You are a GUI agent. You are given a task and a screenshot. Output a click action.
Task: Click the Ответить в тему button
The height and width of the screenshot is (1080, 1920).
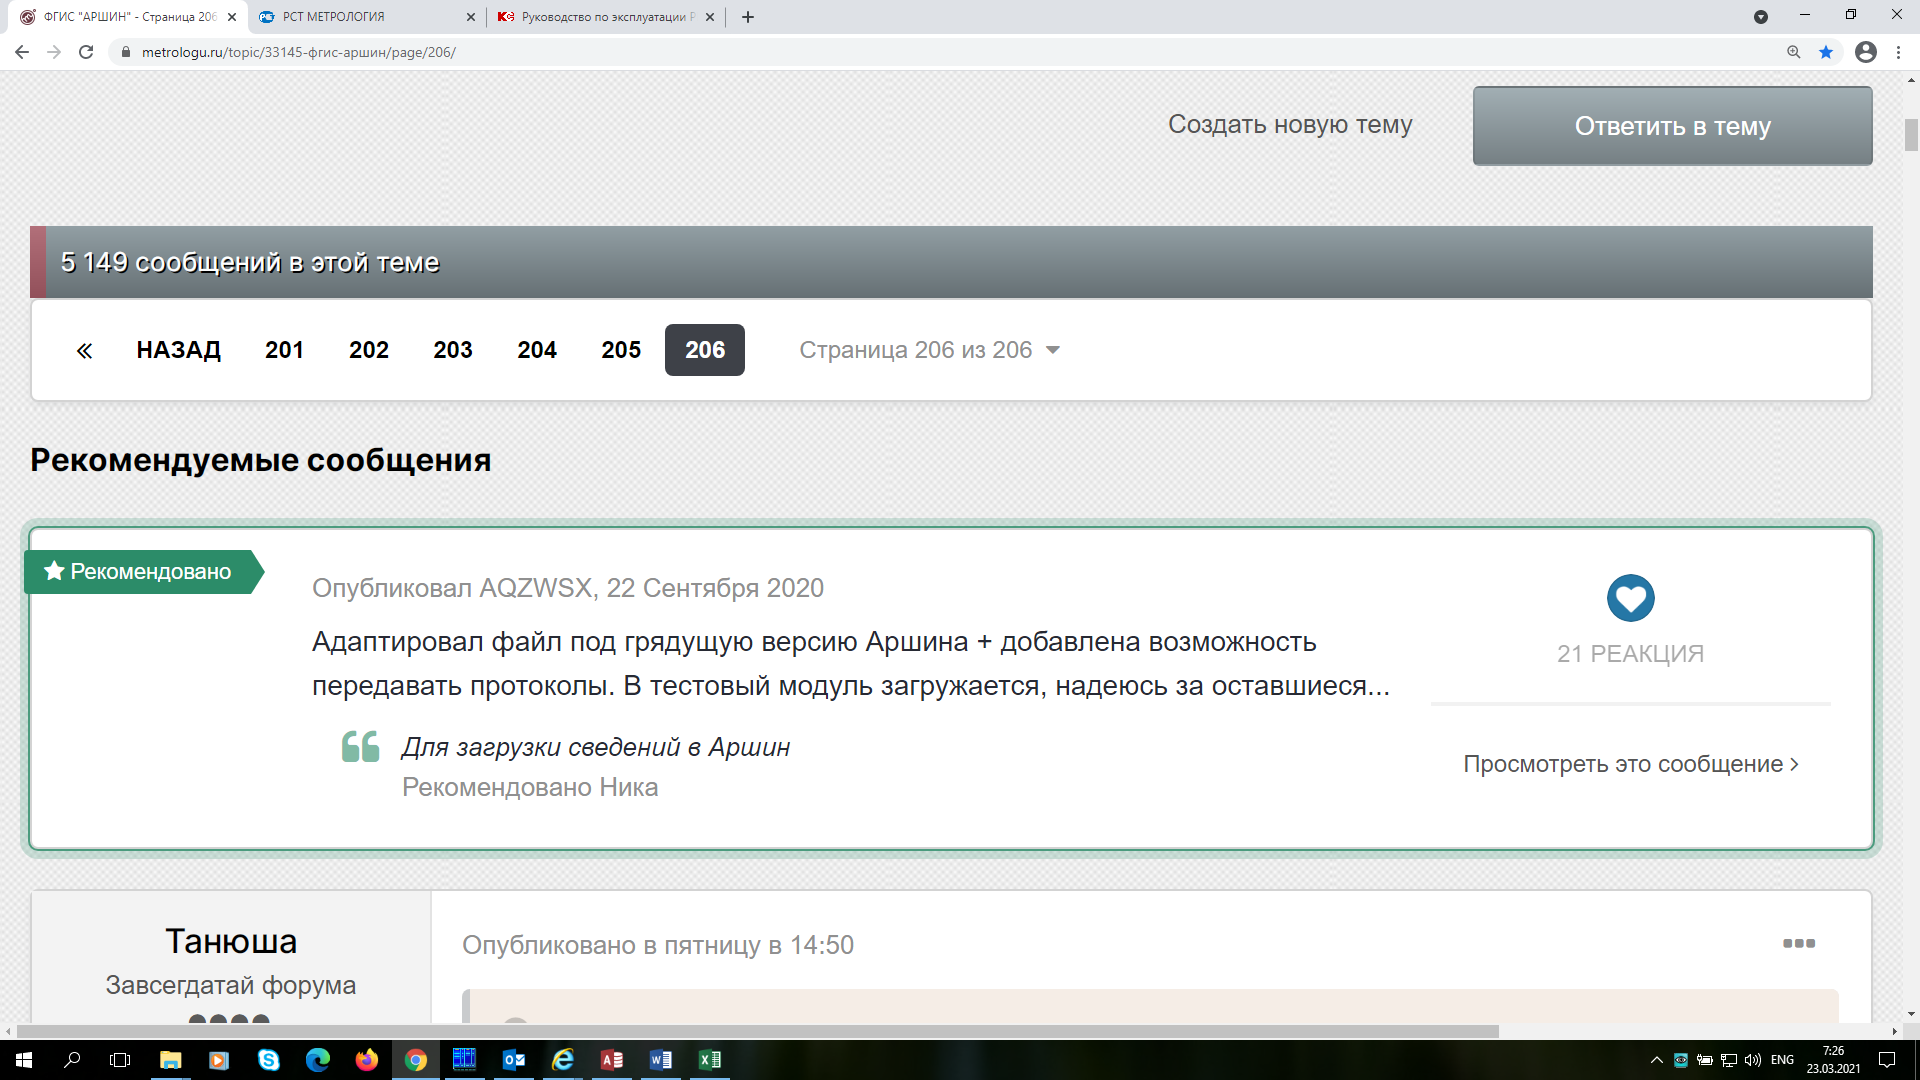point(1672,126)
